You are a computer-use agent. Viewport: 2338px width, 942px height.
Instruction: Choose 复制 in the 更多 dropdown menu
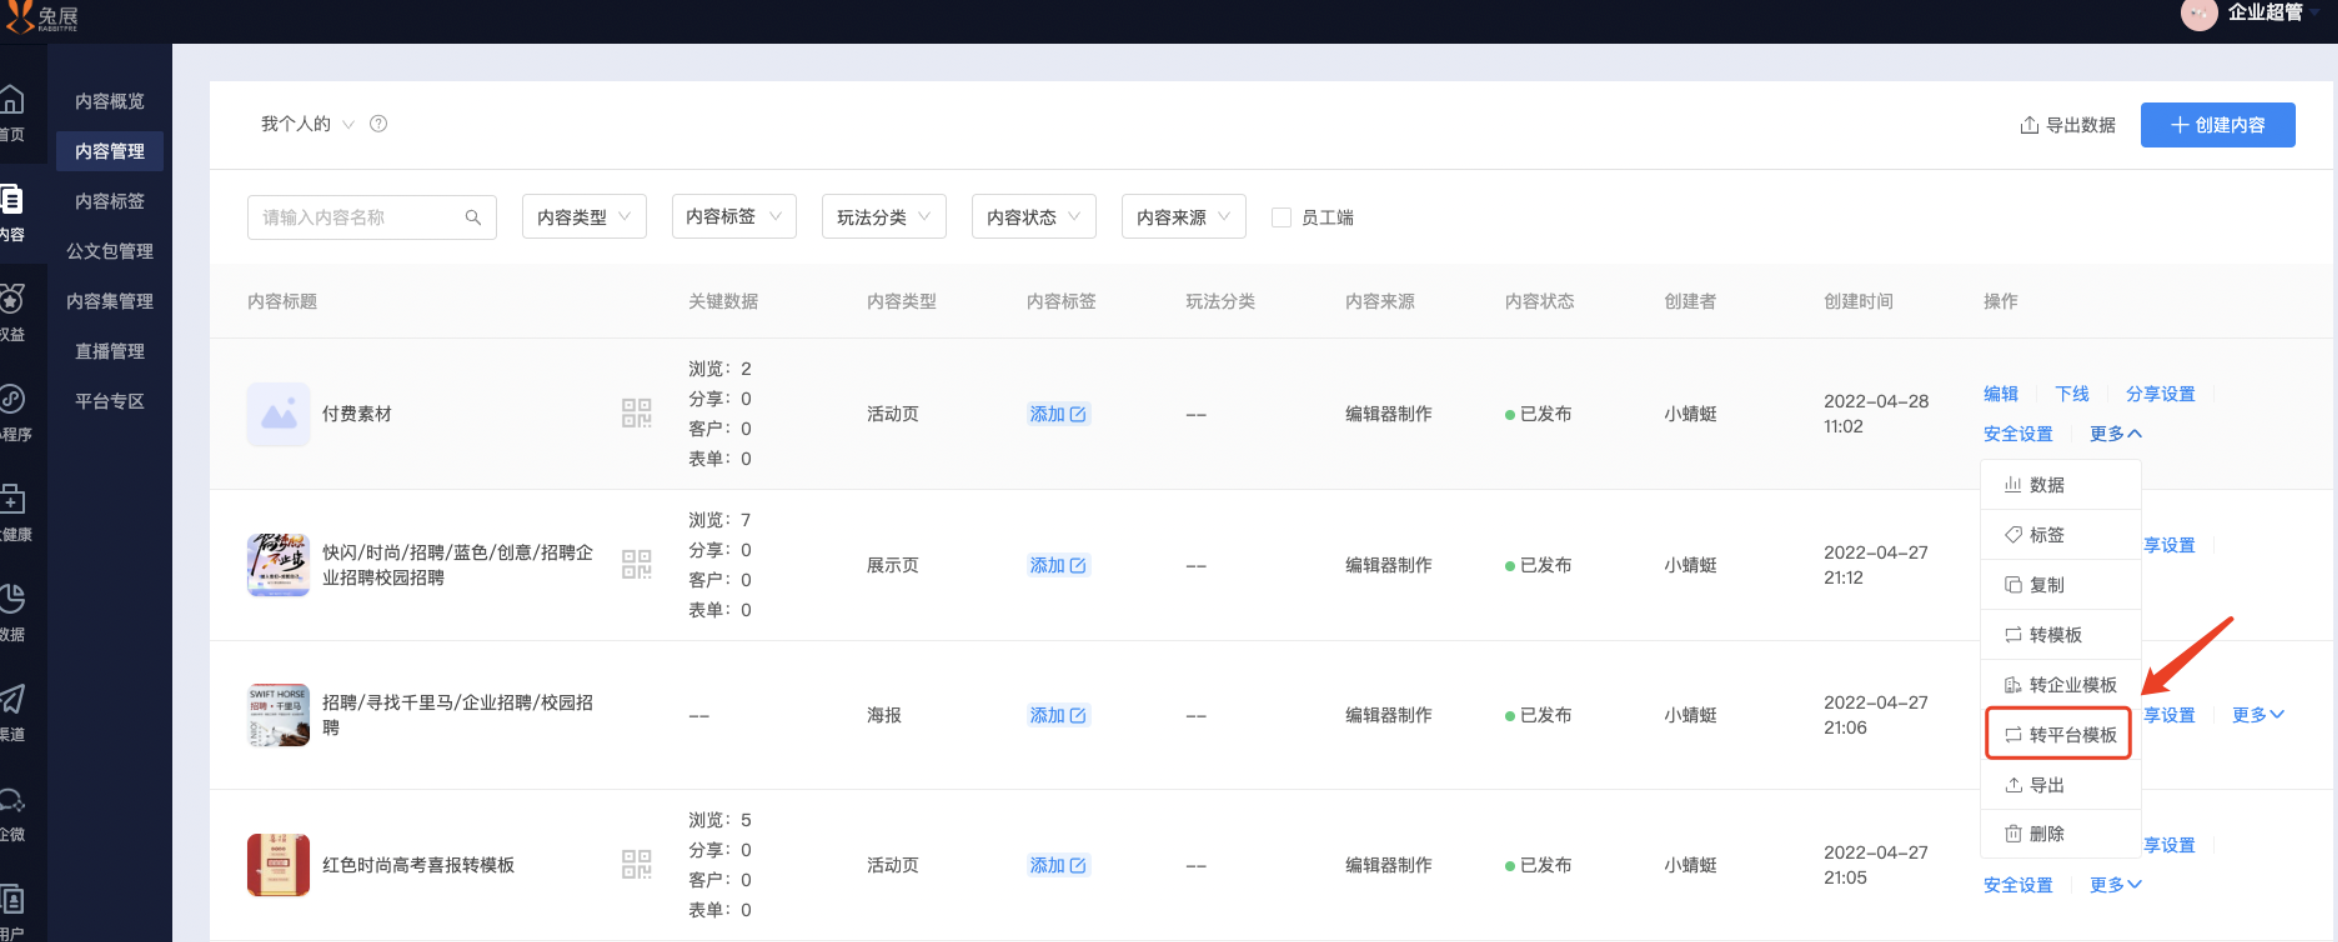(x=2060, y=585)
